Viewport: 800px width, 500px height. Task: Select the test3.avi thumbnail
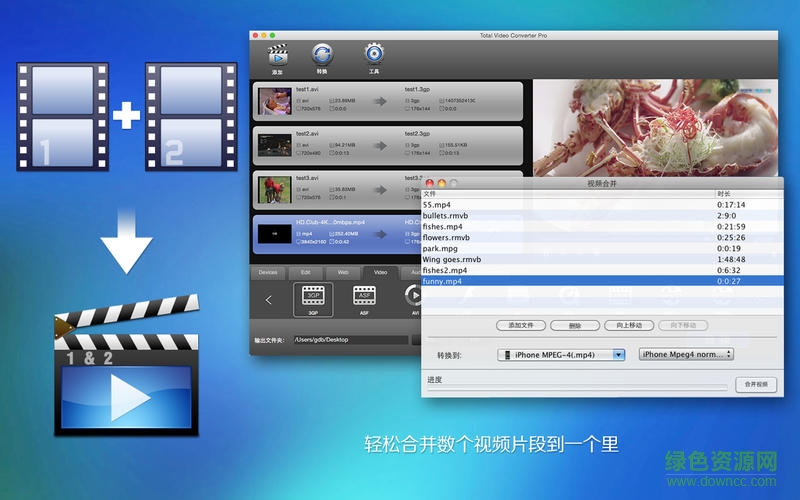pyautogui.click(x=274, y=189)
